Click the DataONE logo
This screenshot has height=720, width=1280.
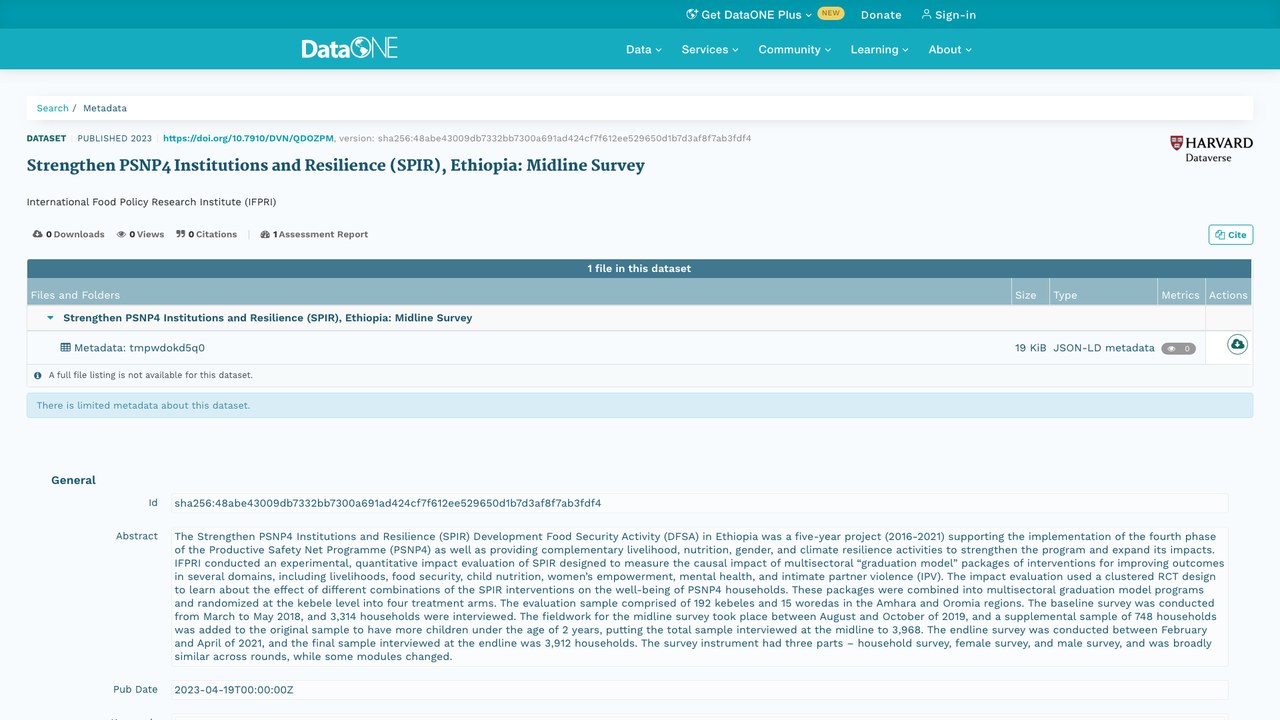[x=349, y=48]
